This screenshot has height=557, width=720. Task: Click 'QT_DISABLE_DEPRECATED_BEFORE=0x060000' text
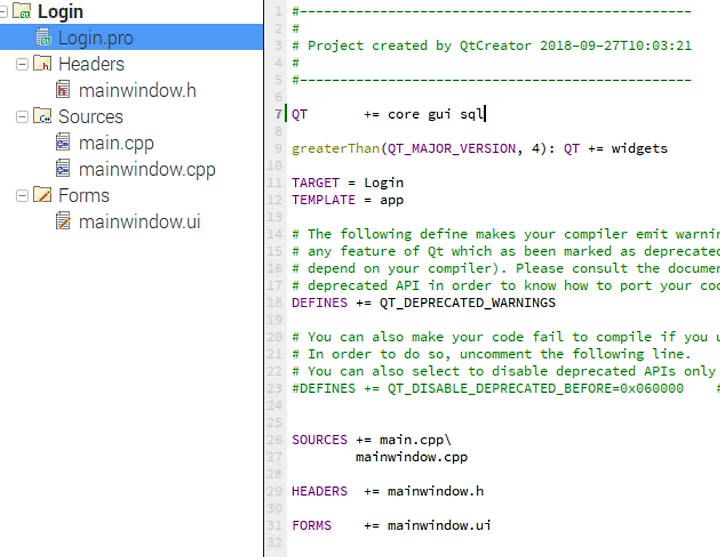pyautogui.click(x=535, y=389)
